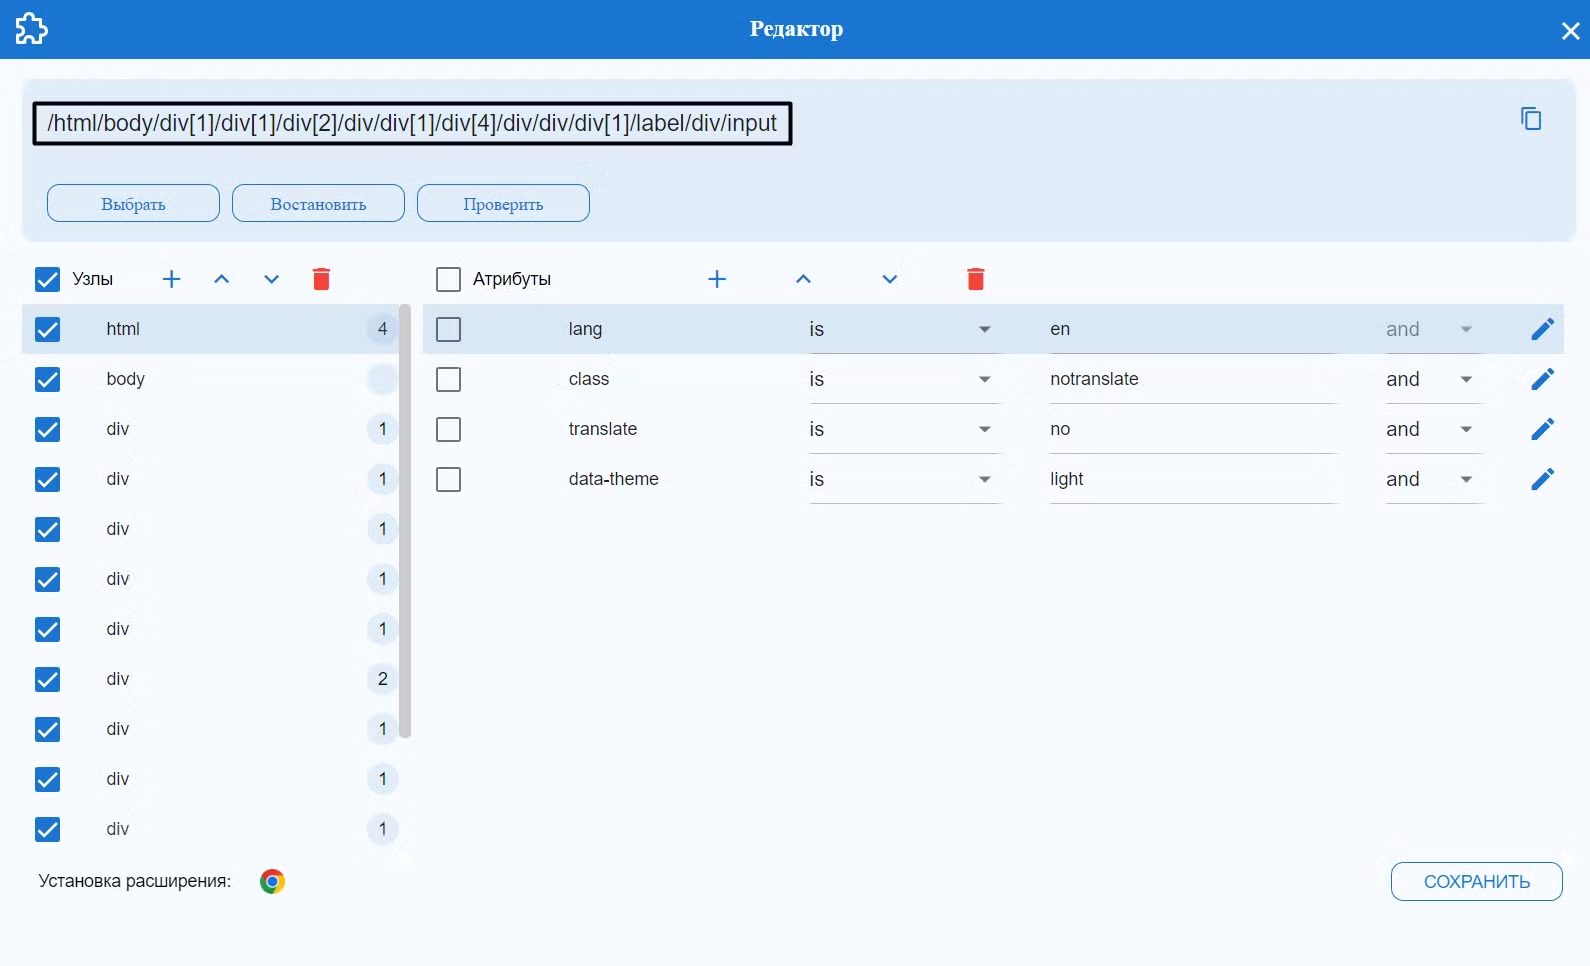Open the 'is' operator dropdown for translate

pyautogui.click(x=904, y=429)
